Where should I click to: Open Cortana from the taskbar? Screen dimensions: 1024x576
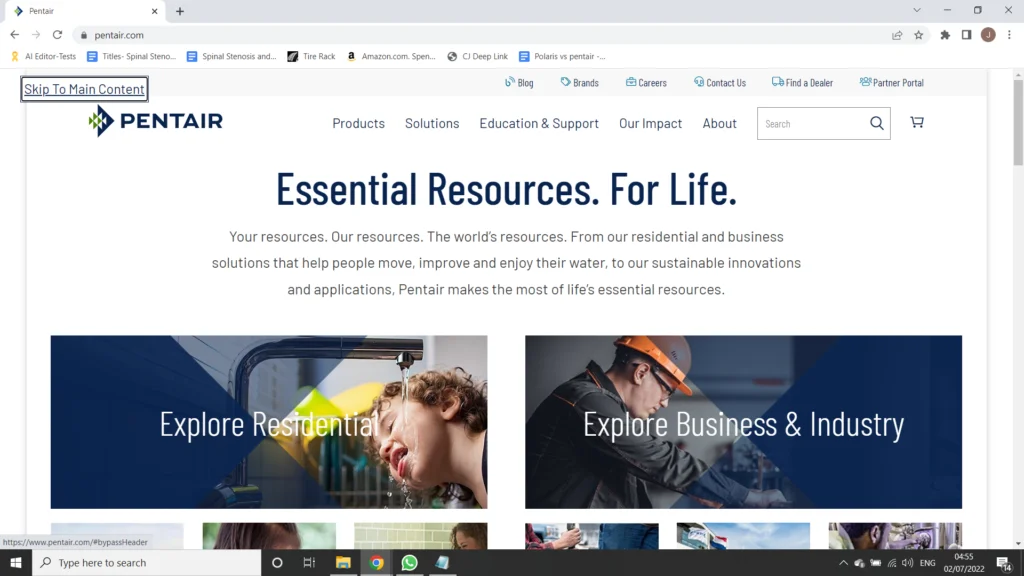(277, 562)
